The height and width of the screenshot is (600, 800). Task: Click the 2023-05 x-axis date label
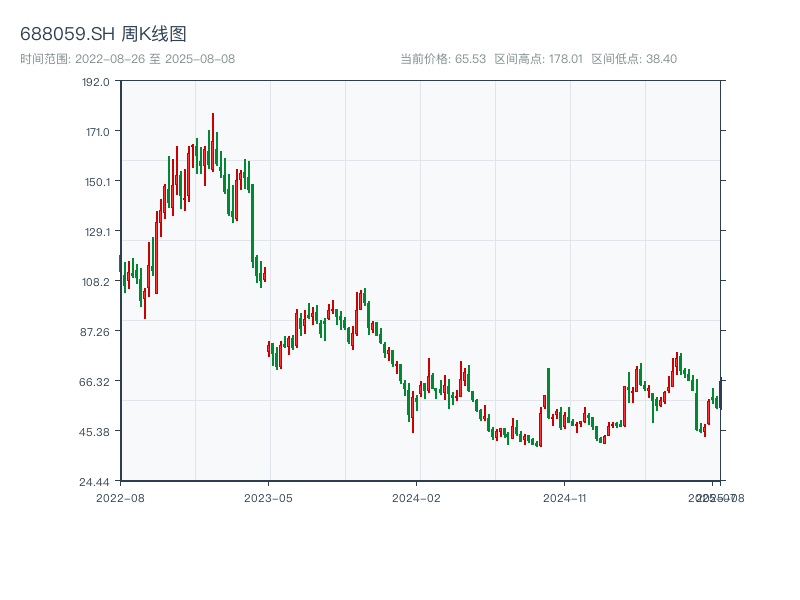(x=268, y=497)
